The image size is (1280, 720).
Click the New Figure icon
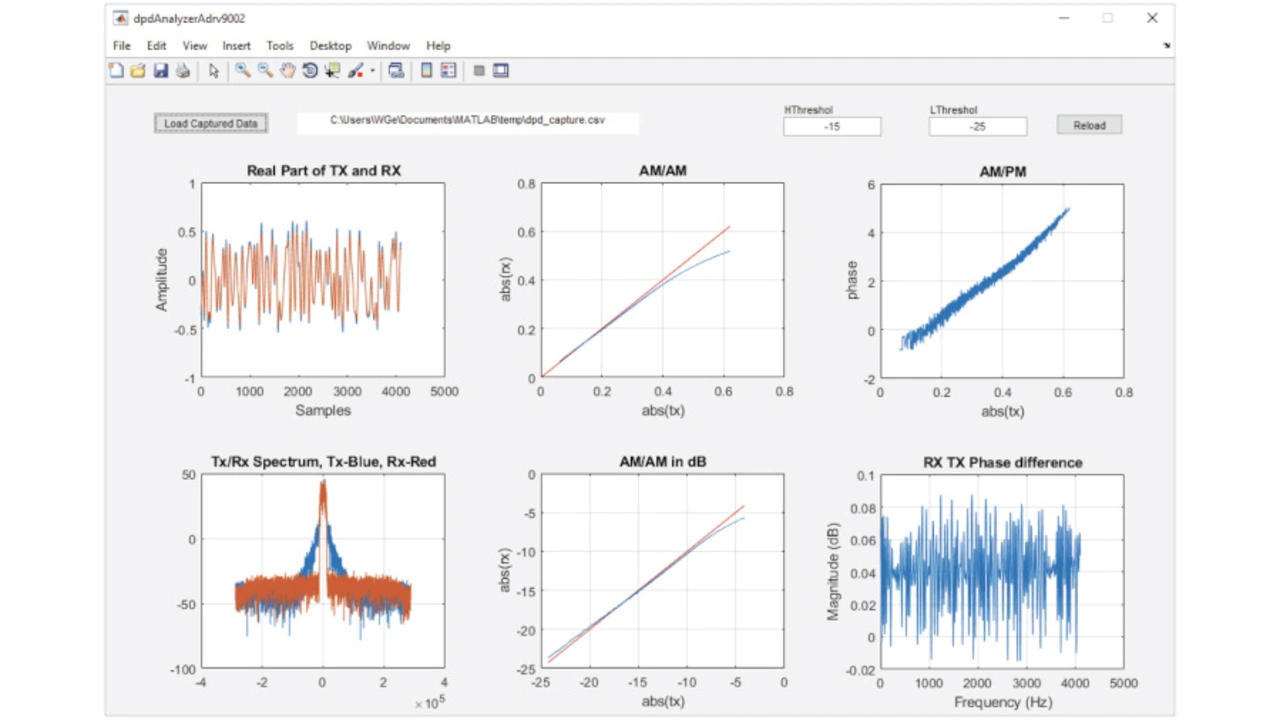pyautogui.click(x=116, y=71)
